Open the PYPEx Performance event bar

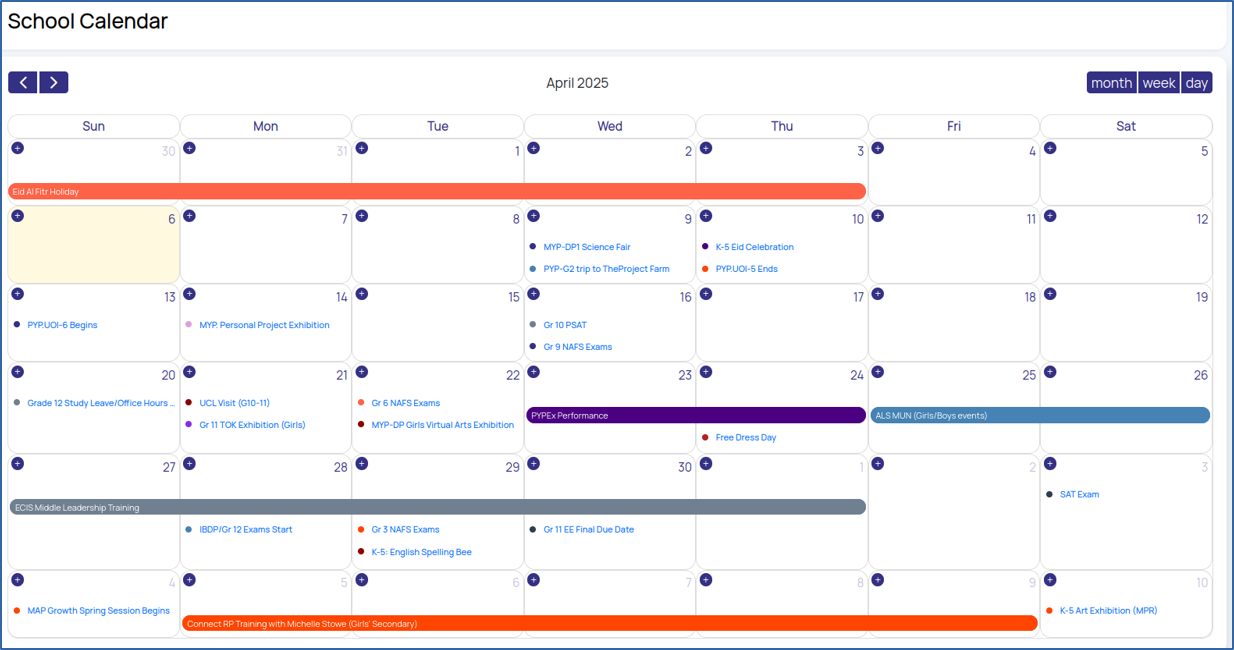coord(695,415)
